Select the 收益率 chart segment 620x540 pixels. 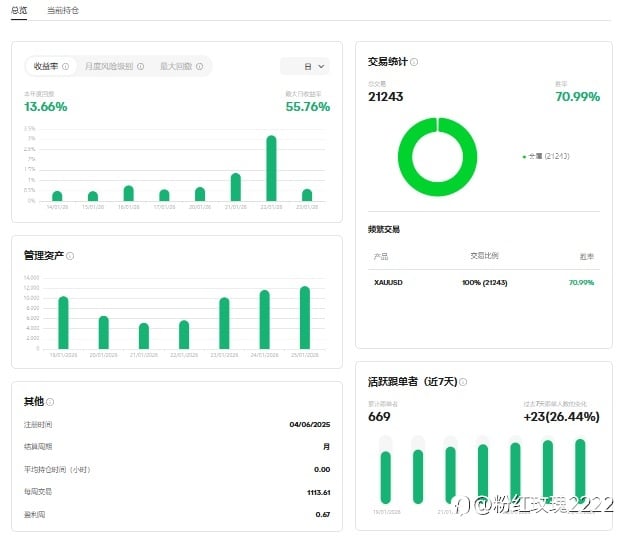pyautogui.click(x=51, y=66)
